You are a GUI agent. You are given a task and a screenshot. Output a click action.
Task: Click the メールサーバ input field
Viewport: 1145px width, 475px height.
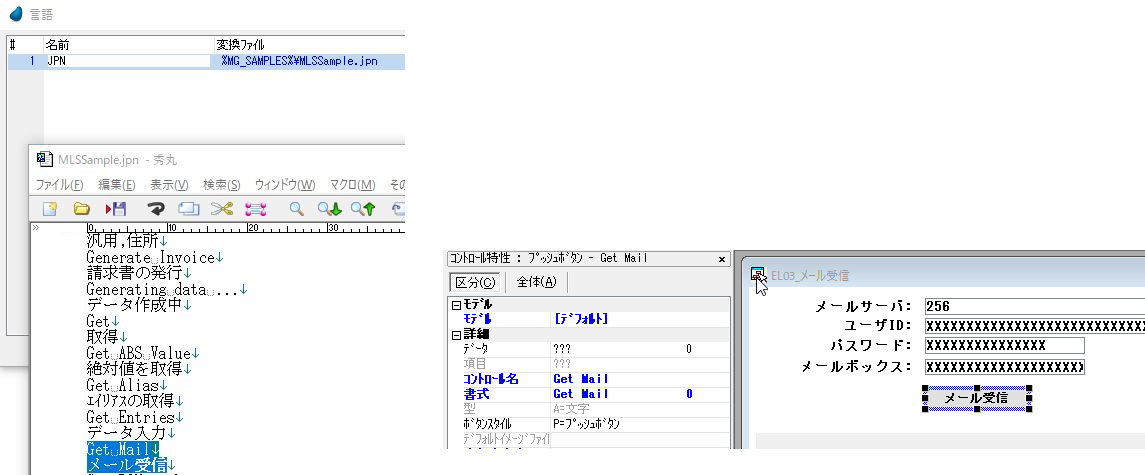[1030, 306]
